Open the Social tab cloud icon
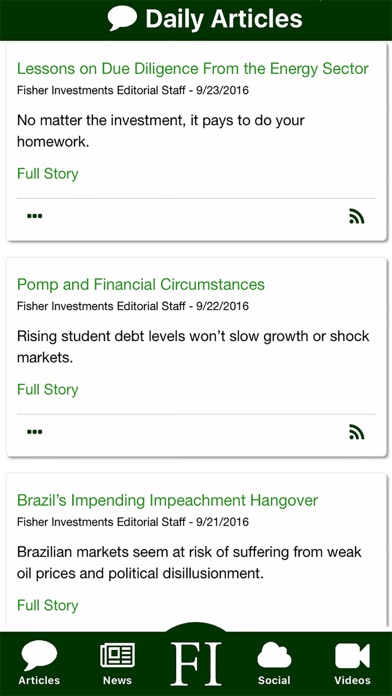The image size is (392, 696). point(274,655)
